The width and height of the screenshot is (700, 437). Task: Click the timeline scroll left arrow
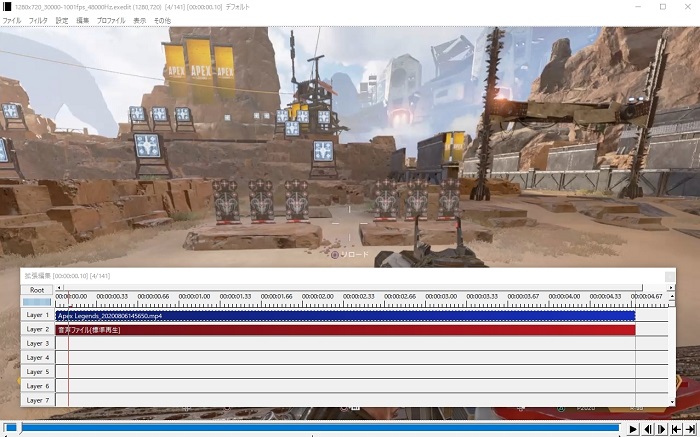click(x=59, y=287)
